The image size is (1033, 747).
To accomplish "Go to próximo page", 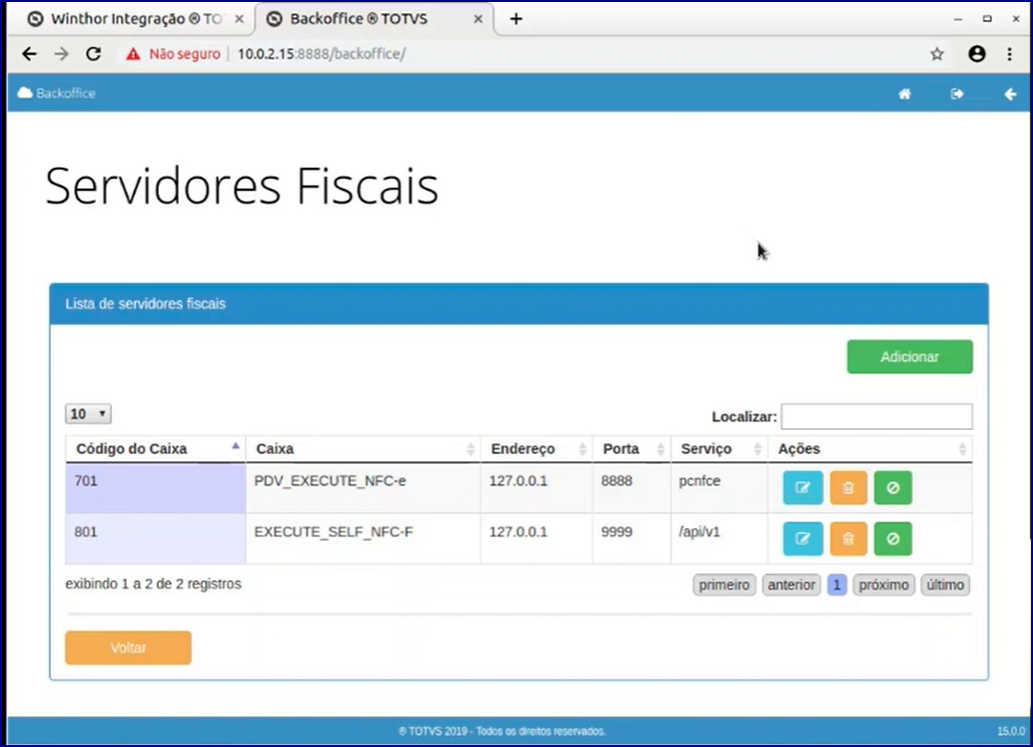I will [883, 585].
